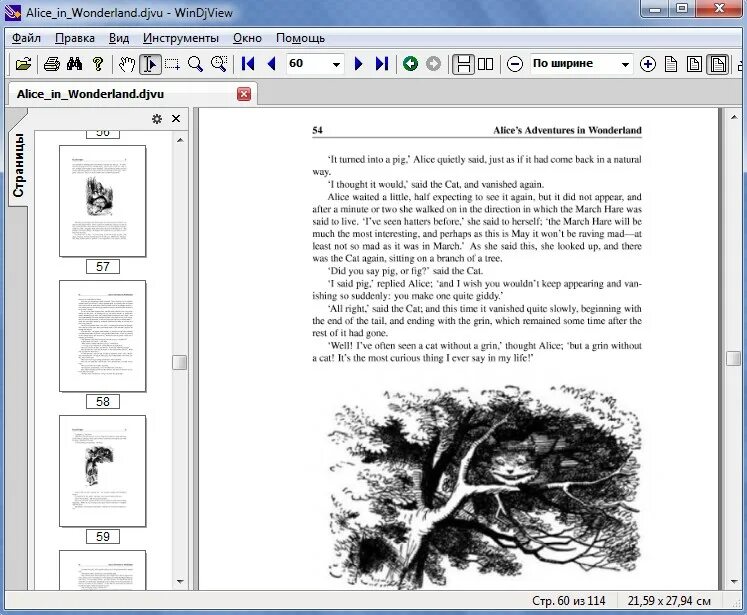Close the thumbnails side panel
The width and height of the screenshot is (747, 615).
[x=176, y=119]
